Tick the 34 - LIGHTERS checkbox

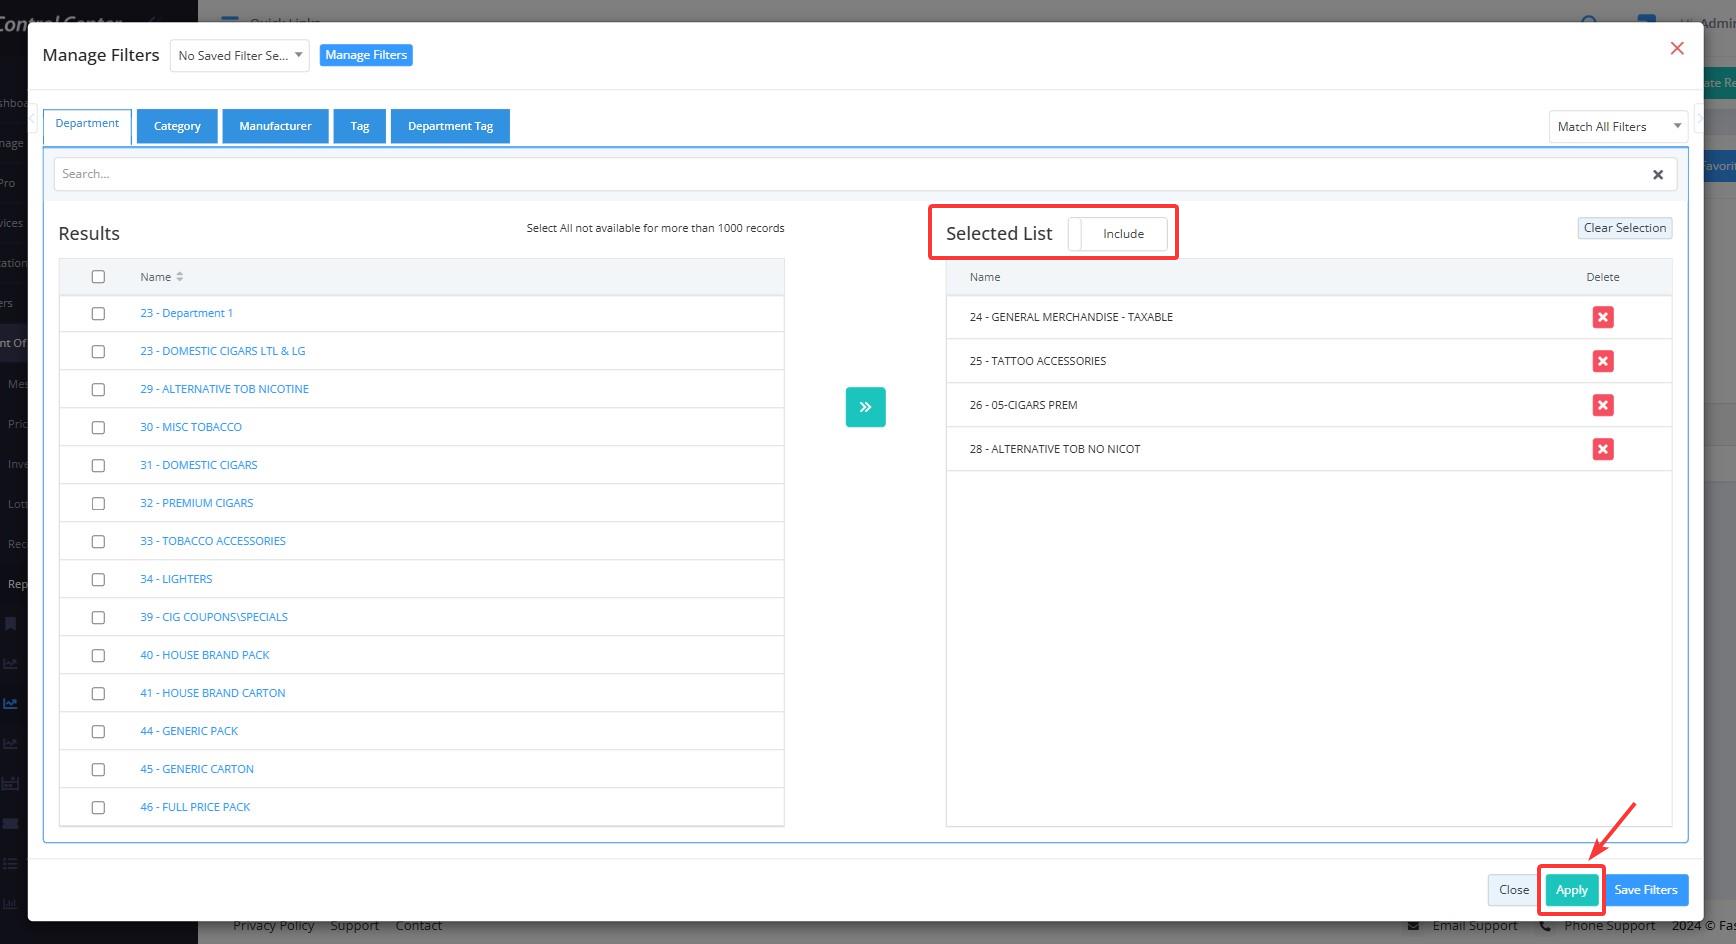pos(98,580)
